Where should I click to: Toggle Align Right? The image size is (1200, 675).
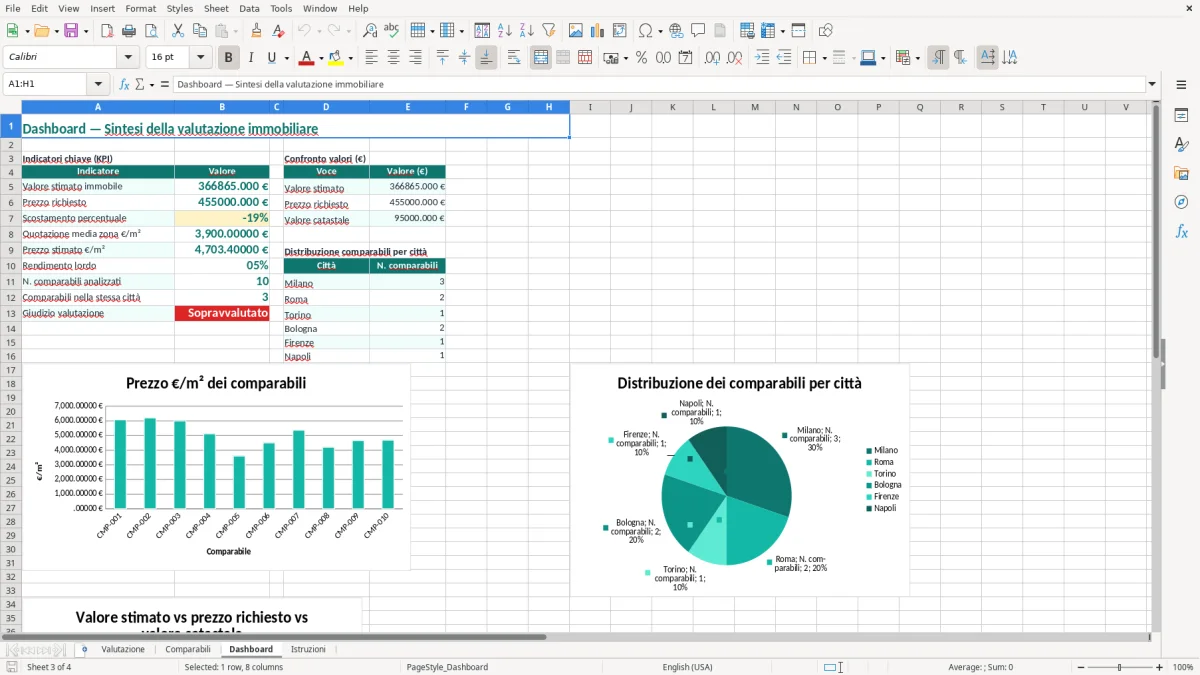pyautogui.click(x=416, y=58)
